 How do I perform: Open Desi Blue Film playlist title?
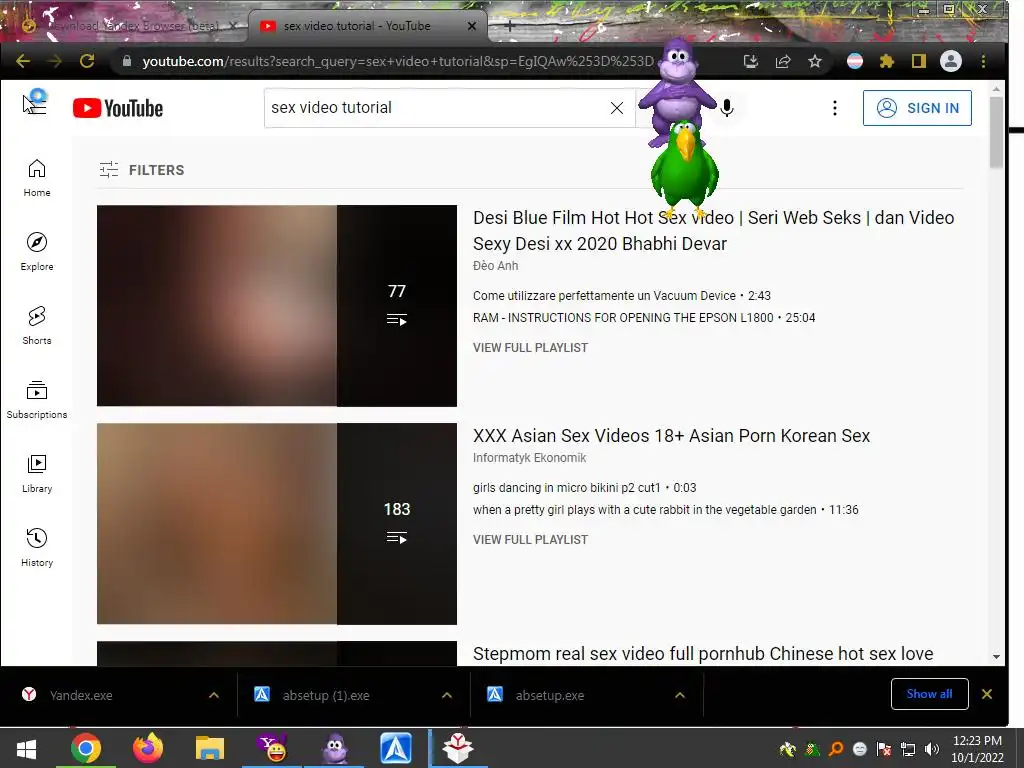point(713,231)
